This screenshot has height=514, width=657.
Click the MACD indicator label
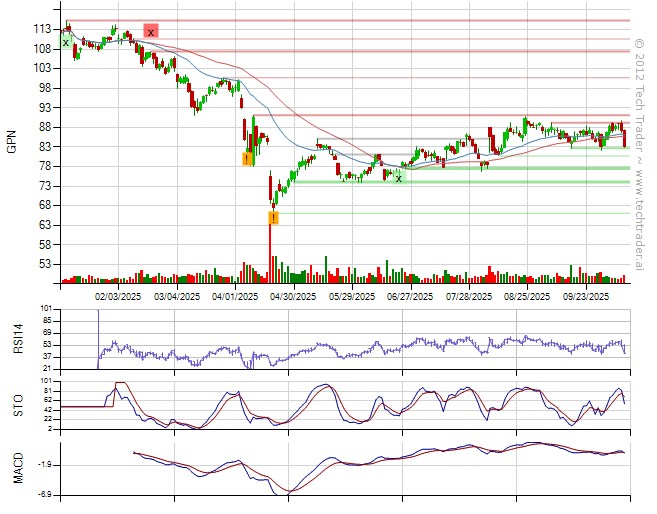pyautogui.click(x=16, y=468)
